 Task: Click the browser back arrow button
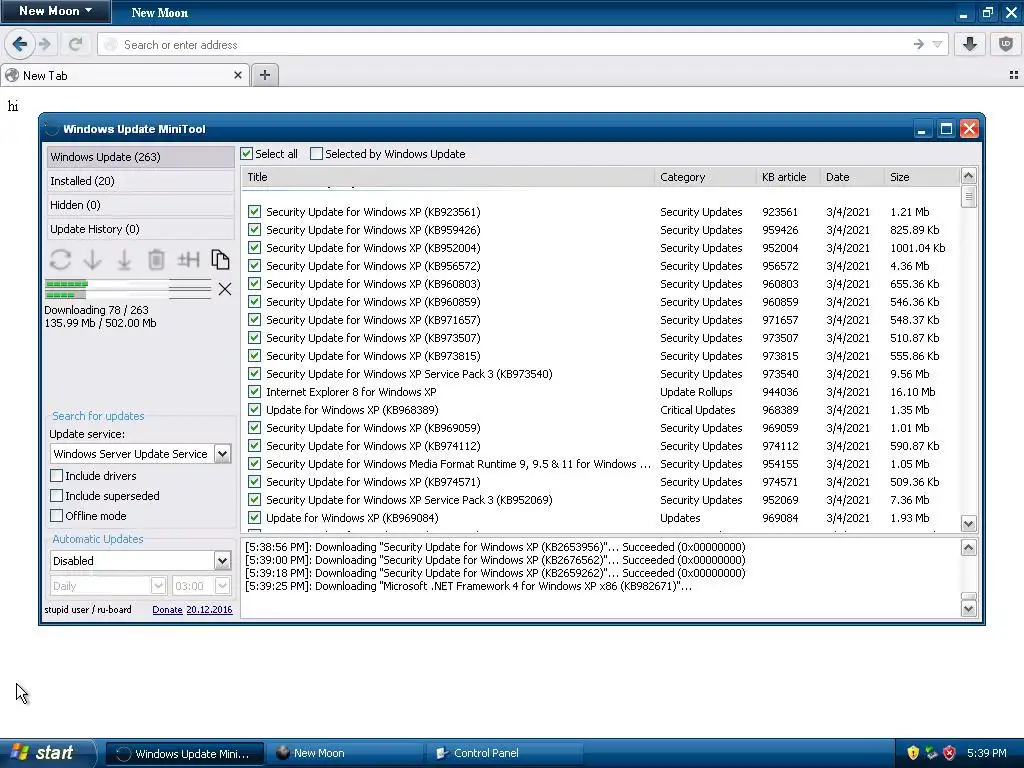[20, 44]
